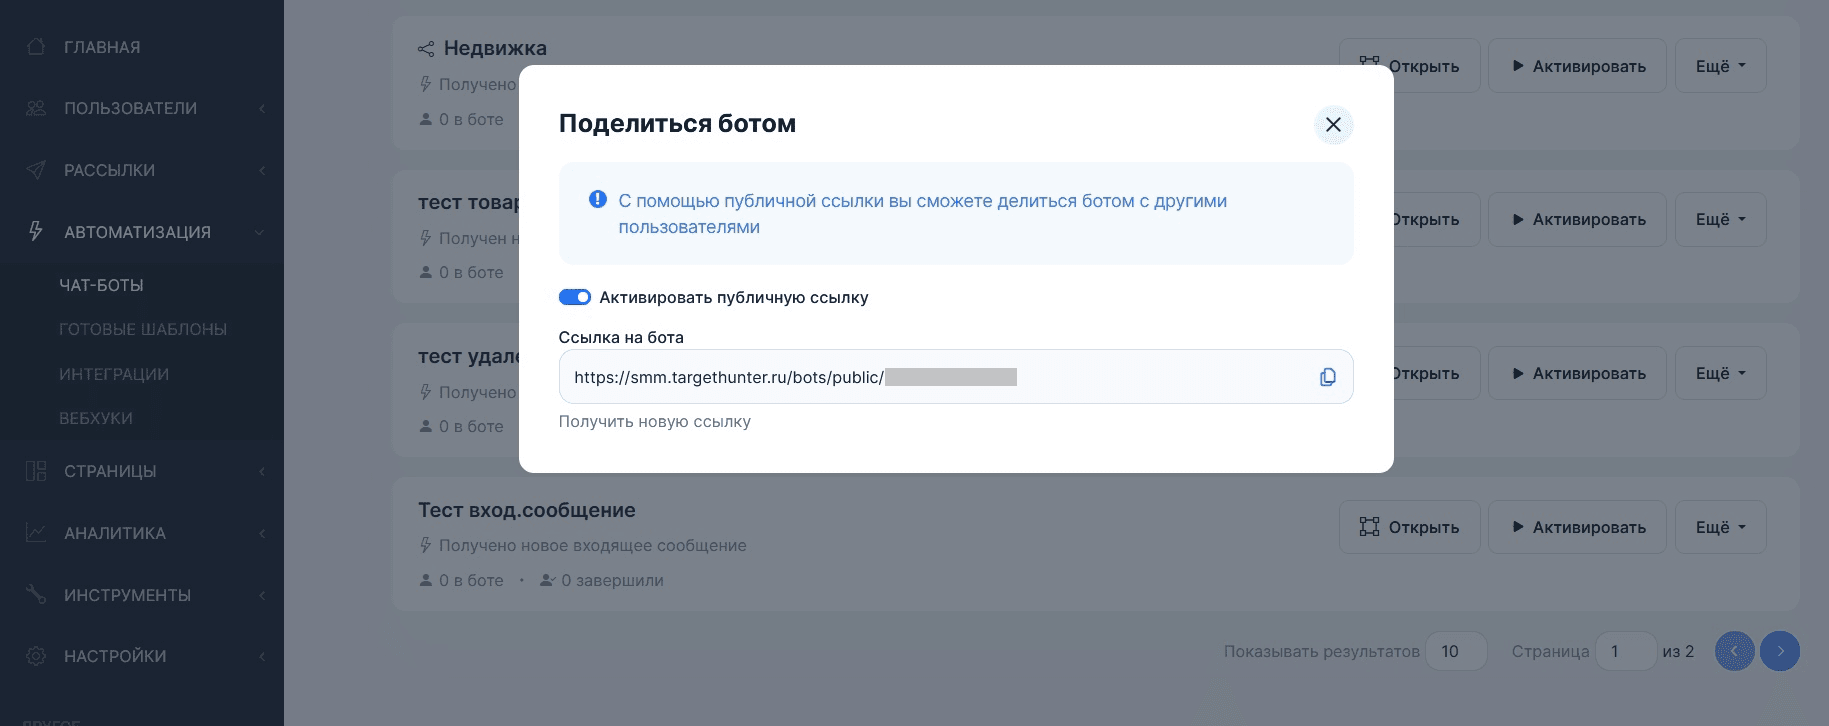This screenshot has height=726, width=1829.
Task: Click the Аналитика chart icon
Action: click(x=36, y=533)
